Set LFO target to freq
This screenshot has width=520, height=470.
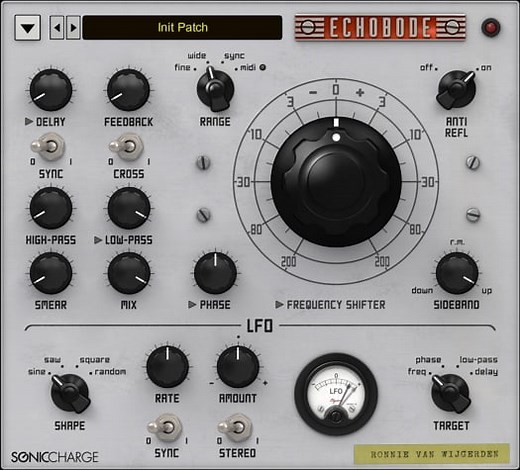(x=417, y=372)
